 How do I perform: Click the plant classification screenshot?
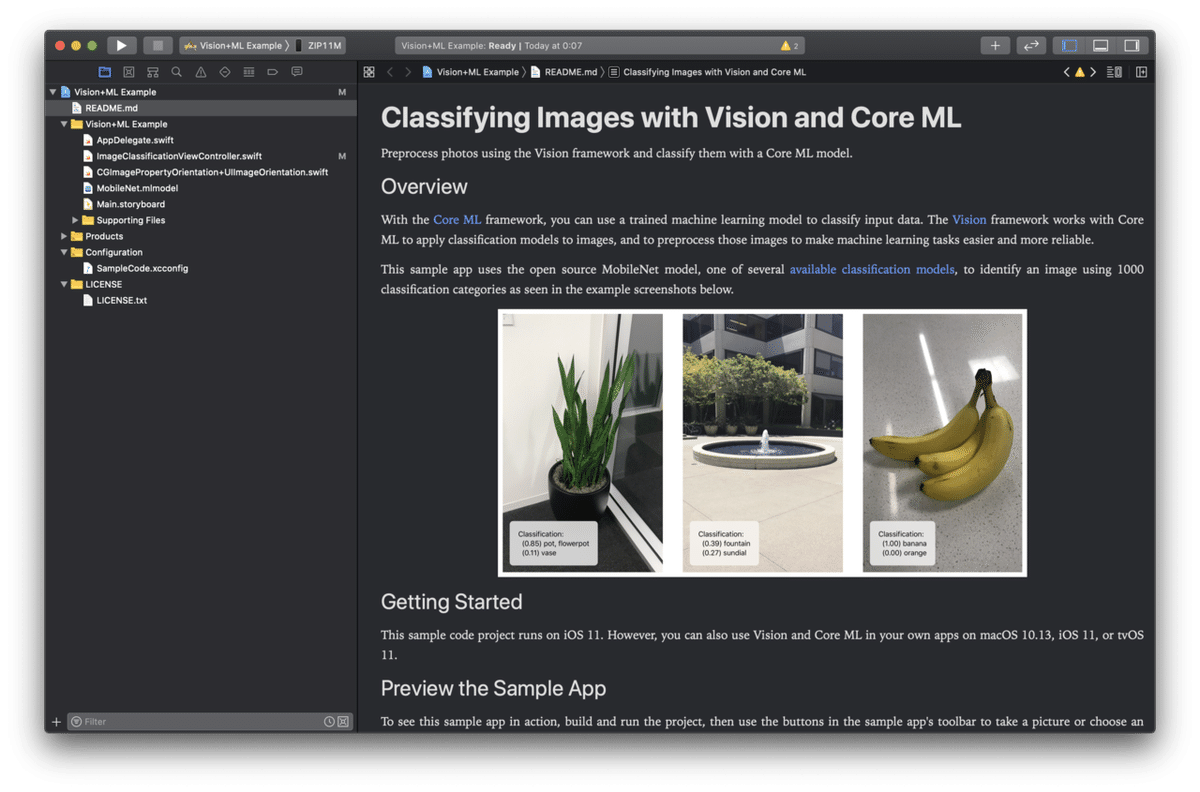pos(582,443)
